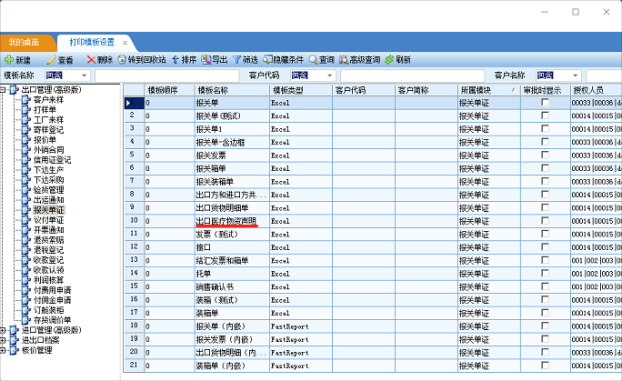The image size is (622, 381).
Task: Click the 客户代码 filter text field
Action: pyautogui.click(x=412, y=75)
